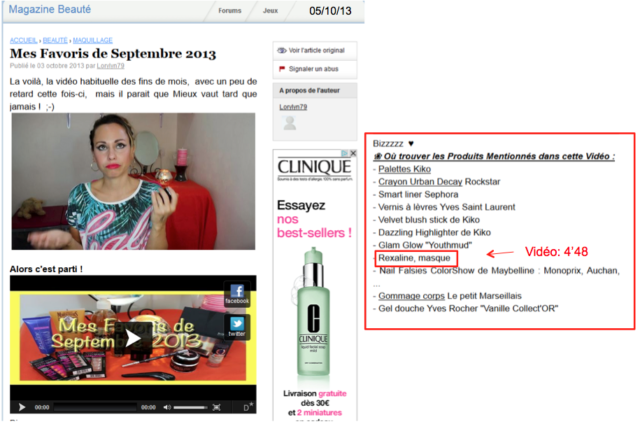Click Gel douche Yves Rocher line
Image resolution: width=640 pixels, height=424 pixels.
468,309
